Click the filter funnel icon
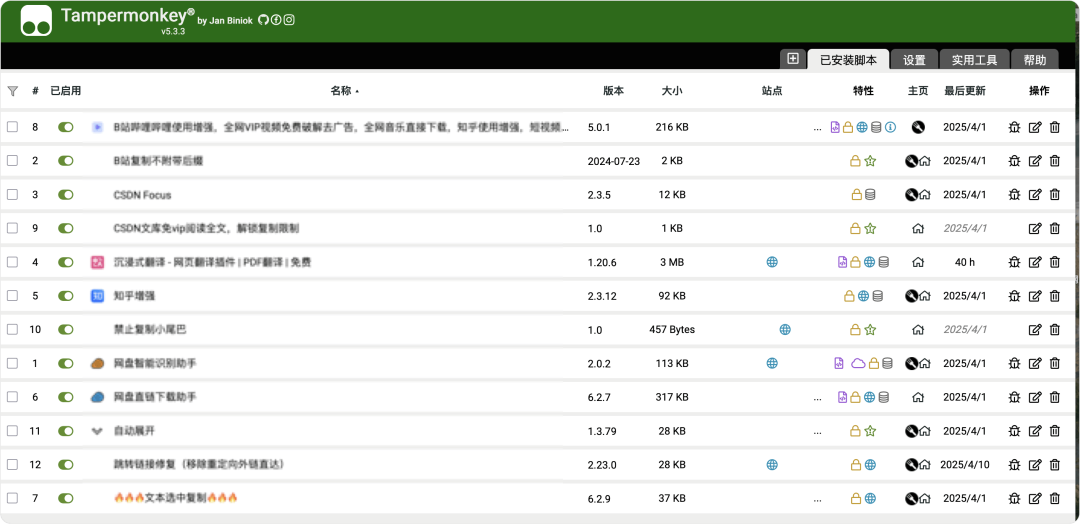This screenshot has width=1080, height=524. [12, 91]
